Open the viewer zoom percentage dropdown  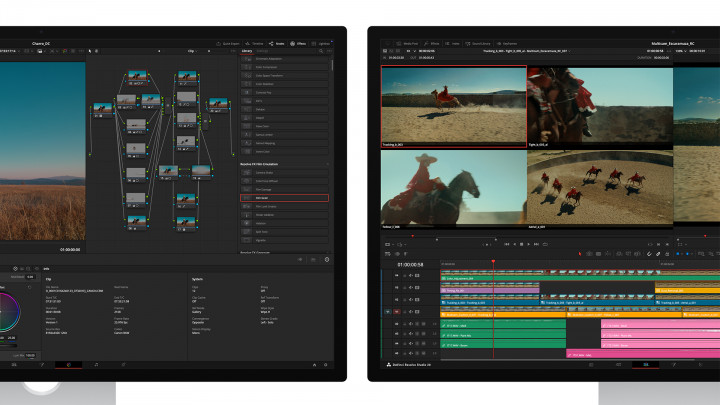[x=681, y=51]
